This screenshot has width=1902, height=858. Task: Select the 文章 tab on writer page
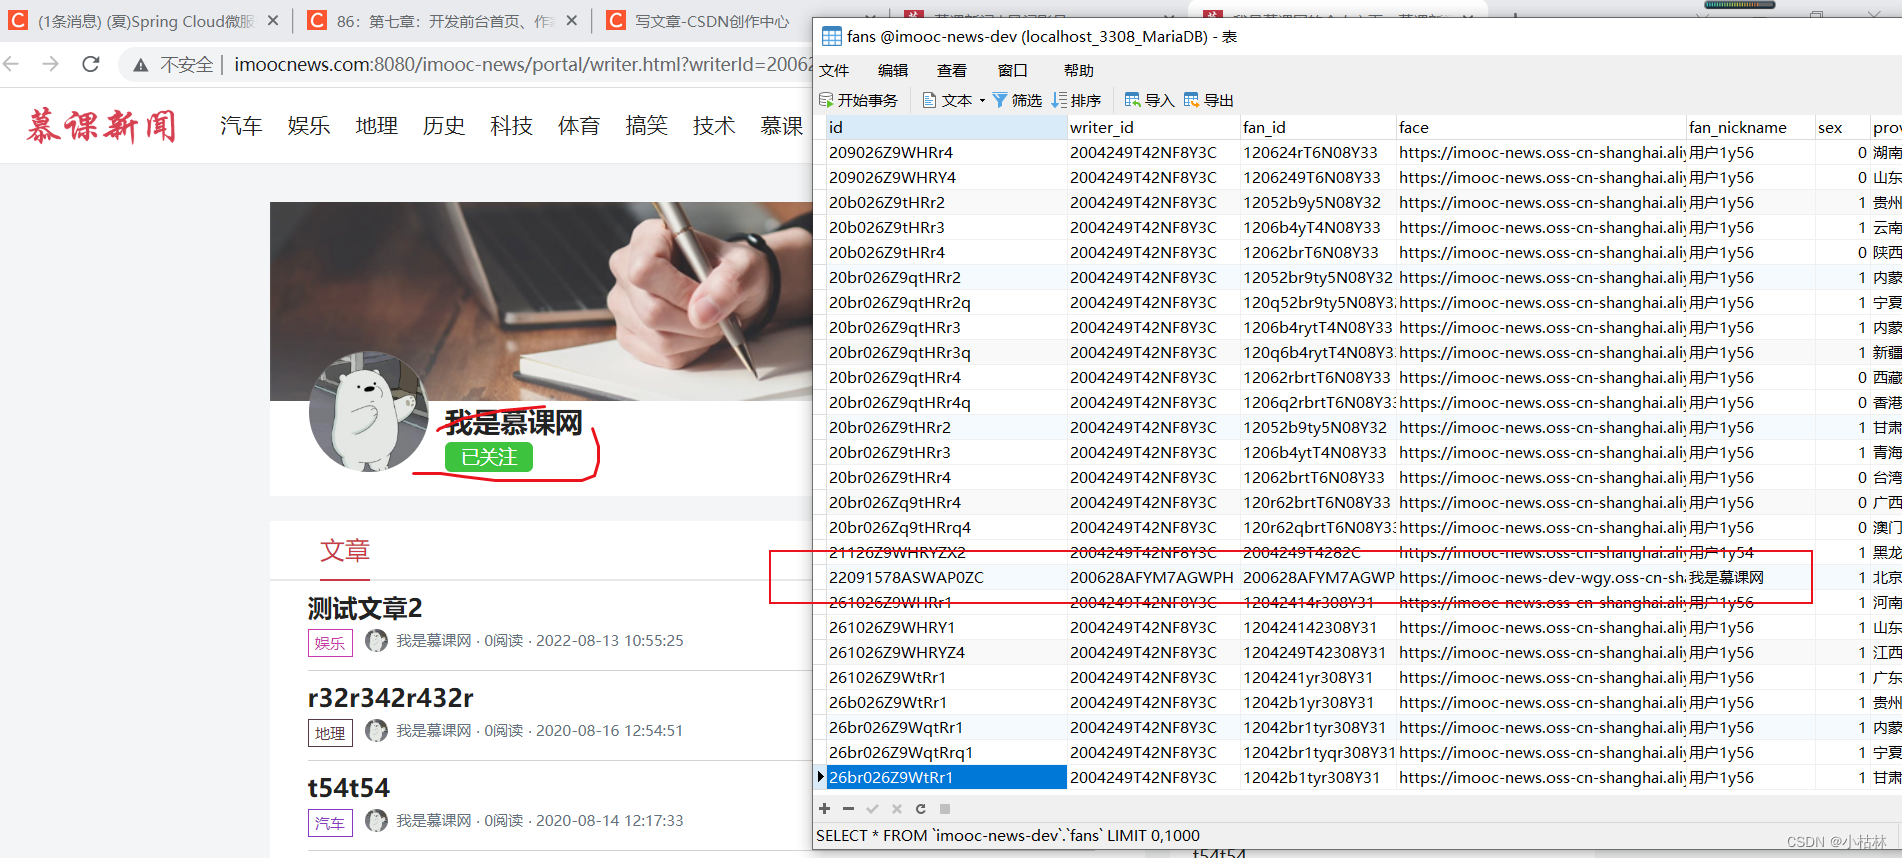[x=345, y=551]
